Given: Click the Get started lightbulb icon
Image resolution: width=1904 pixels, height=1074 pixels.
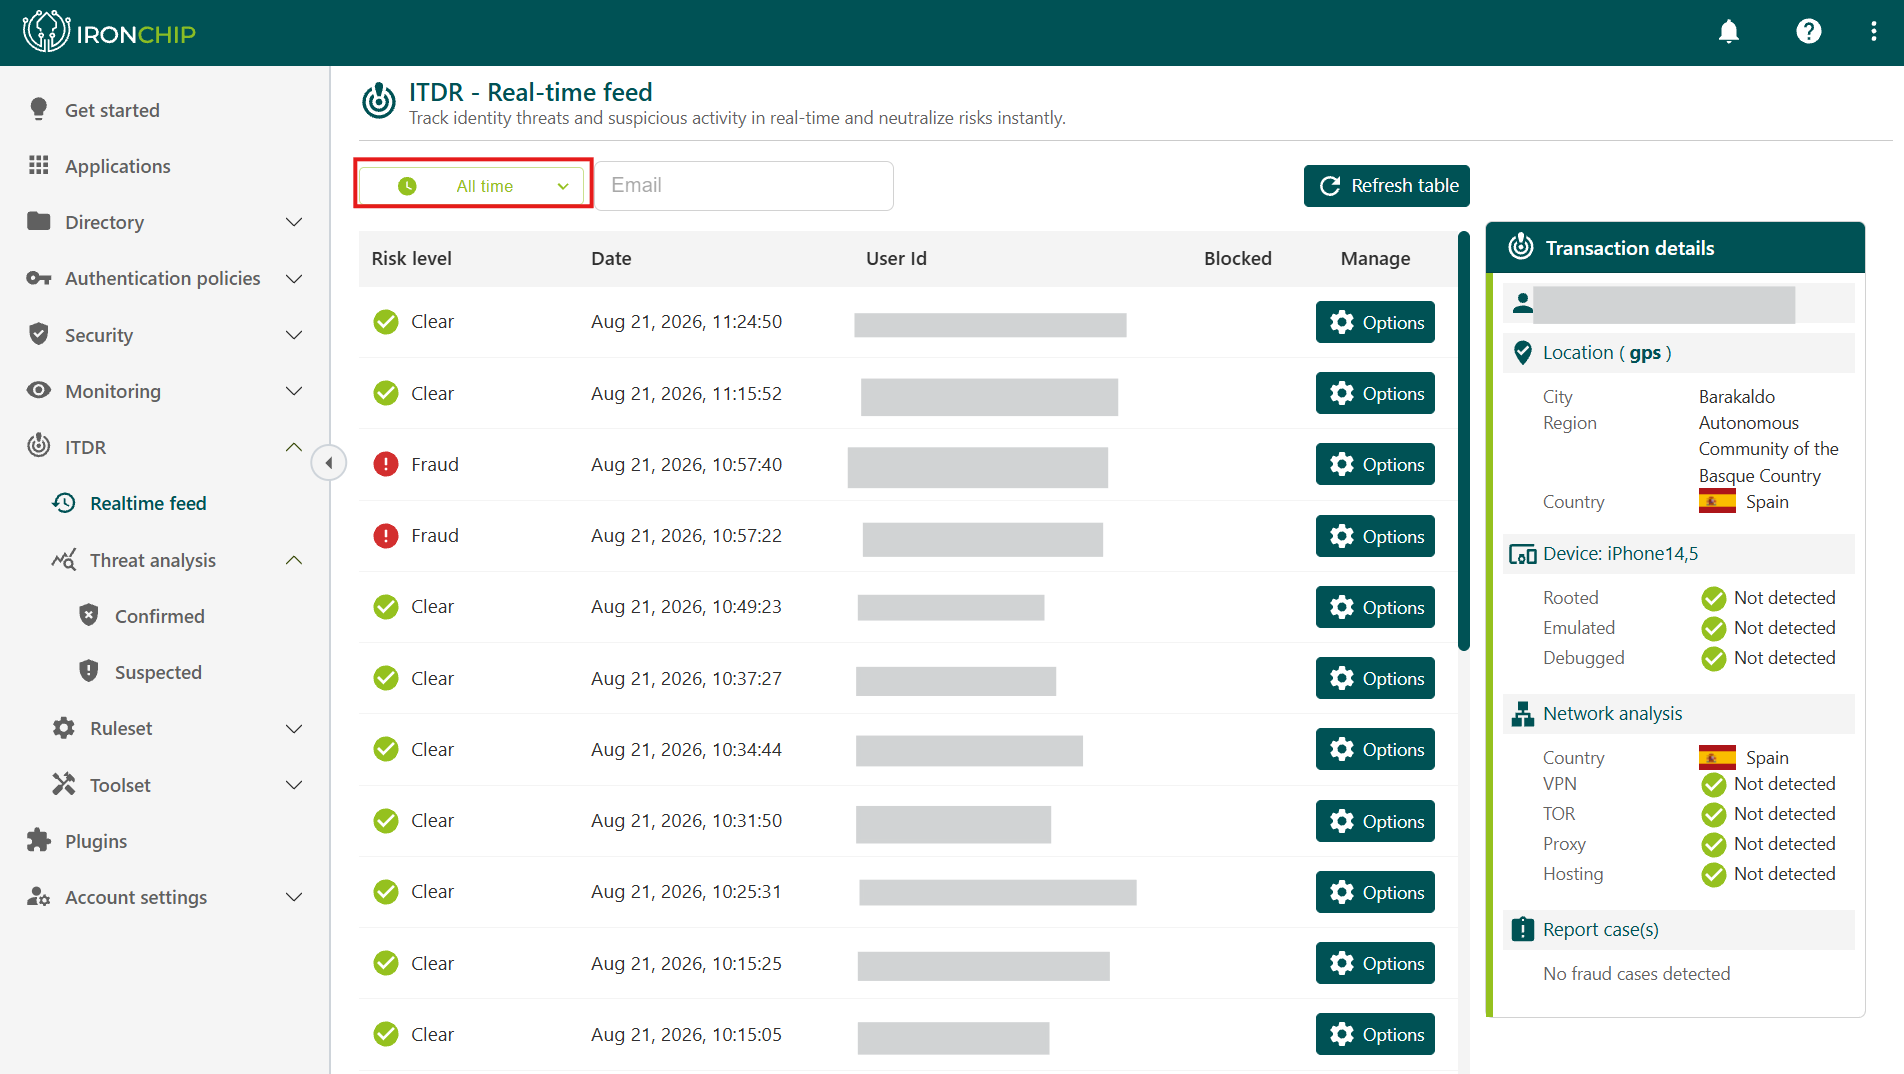Looking at the screenshot, I should 39,109.
